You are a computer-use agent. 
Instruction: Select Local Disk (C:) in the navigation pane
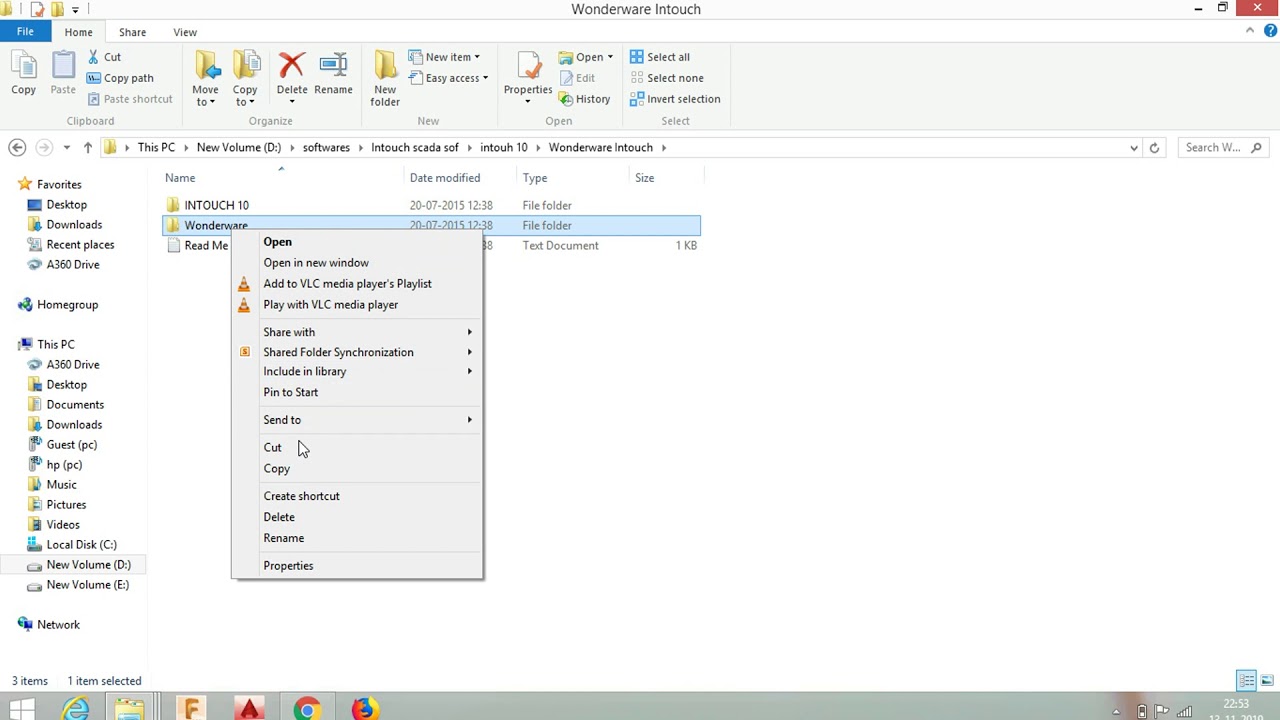[x=81, y=545]
